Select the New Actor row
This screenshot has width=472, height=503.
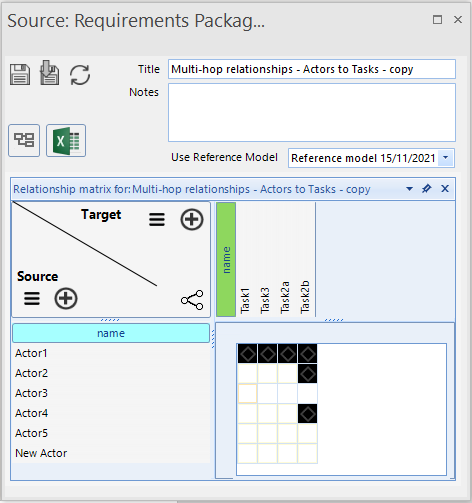111,453
